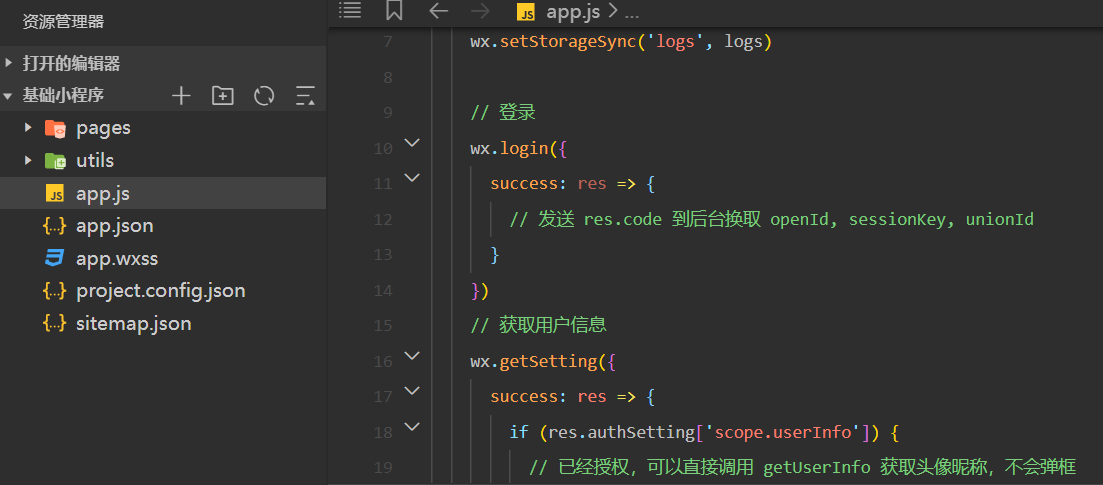Click wx.getSetting on line 16
Image resolution: width=1103 pixels, height=485 pixels.
coord(533,362)
